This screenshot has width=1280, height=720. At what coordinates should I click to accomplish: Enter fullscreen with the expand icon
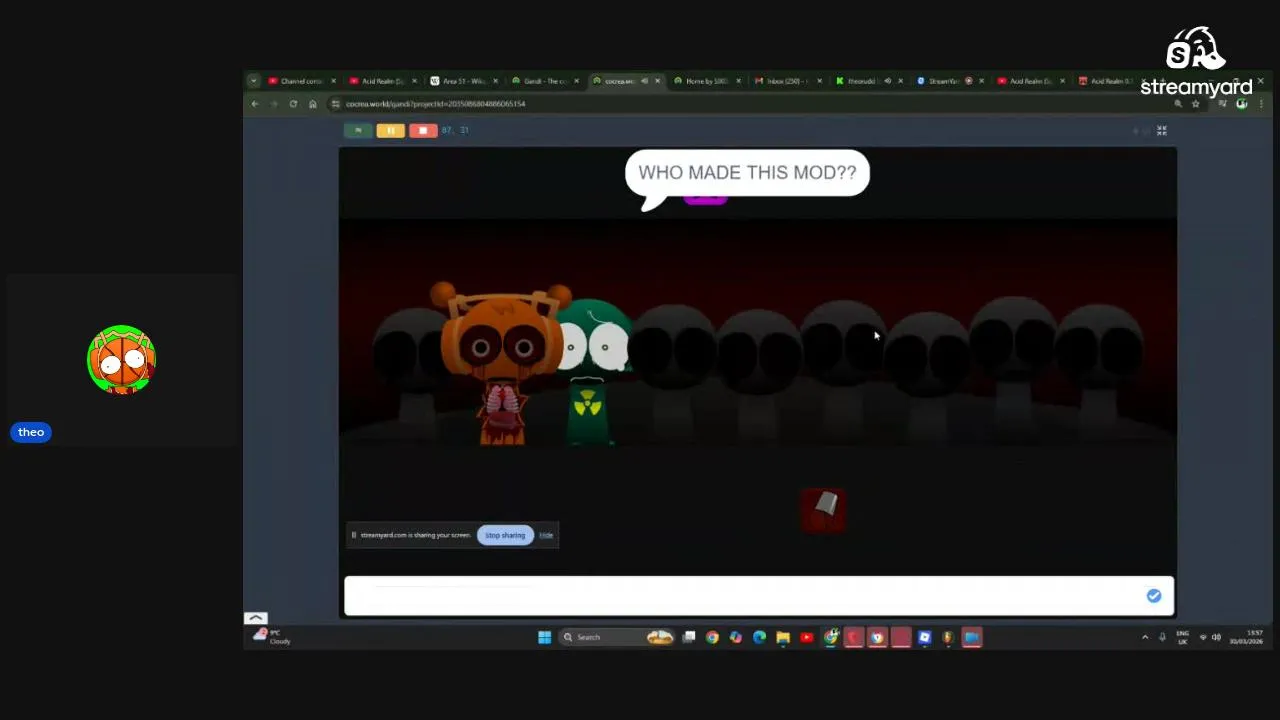click(x=1162, y=130)
